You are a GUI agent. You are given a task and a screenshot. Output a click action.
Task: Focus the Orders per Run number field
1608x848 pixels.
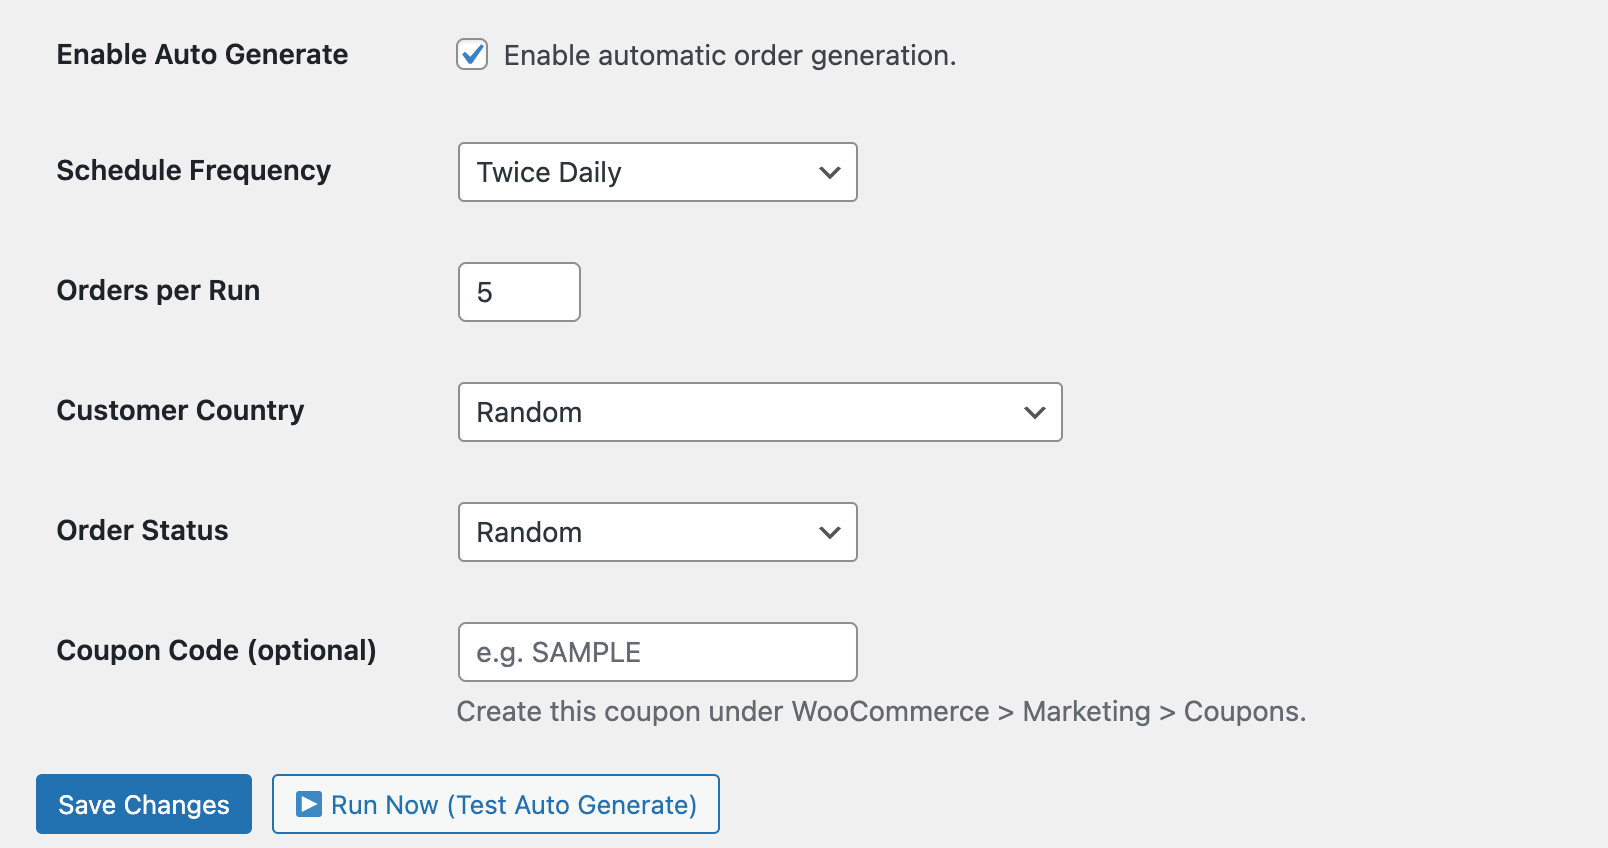[519, 292]
